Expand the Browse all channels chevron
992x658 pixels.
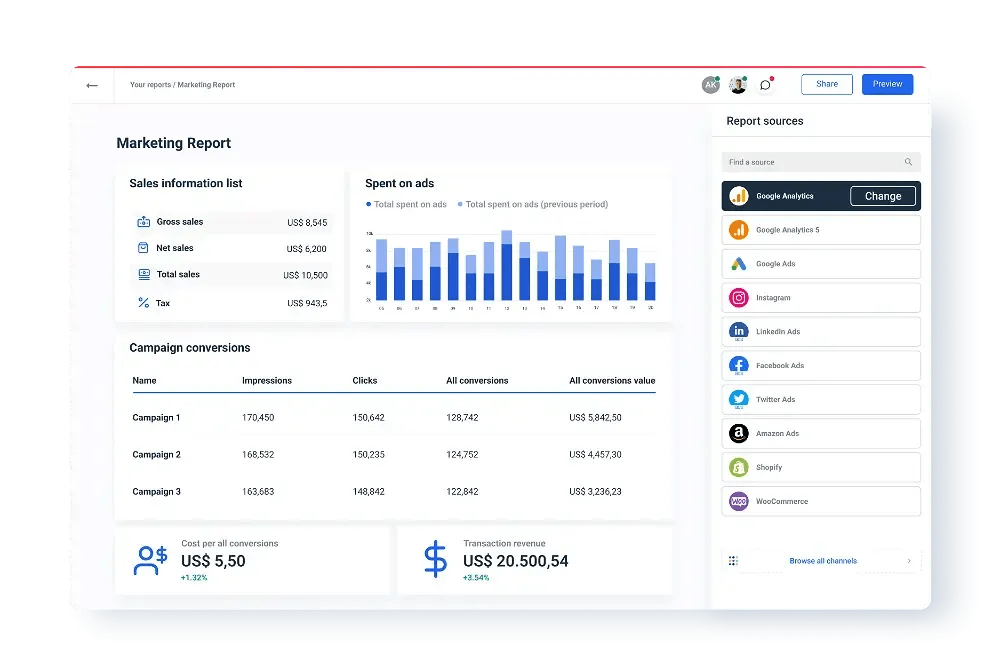[x=907, y=561]
